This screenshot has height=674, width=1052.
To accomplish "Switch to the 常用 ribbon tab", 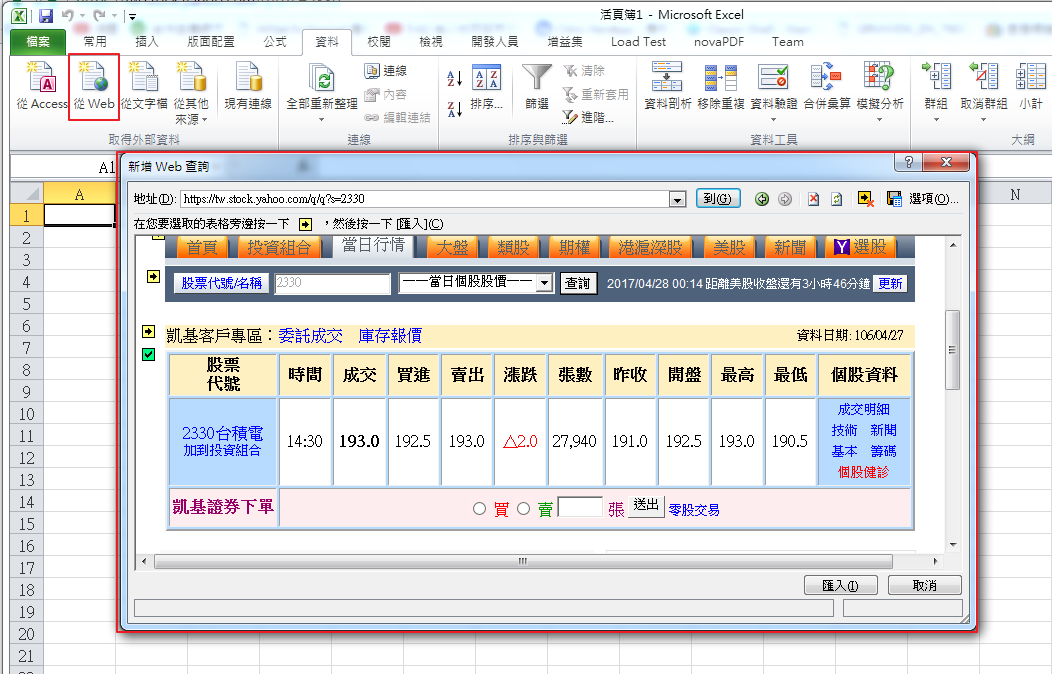I will coord(95,42).
